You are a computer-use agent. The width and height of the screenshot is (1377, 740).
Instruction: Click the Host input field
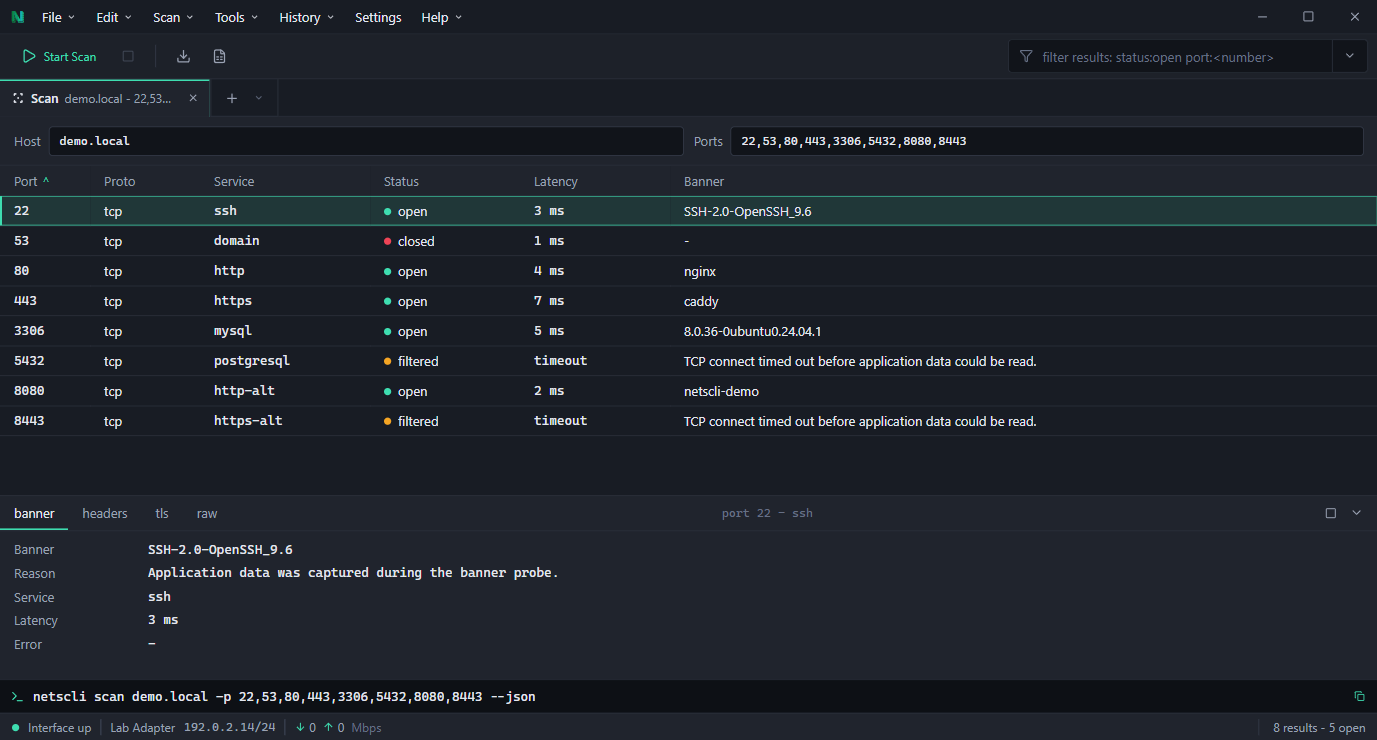(x=366, y=141)
